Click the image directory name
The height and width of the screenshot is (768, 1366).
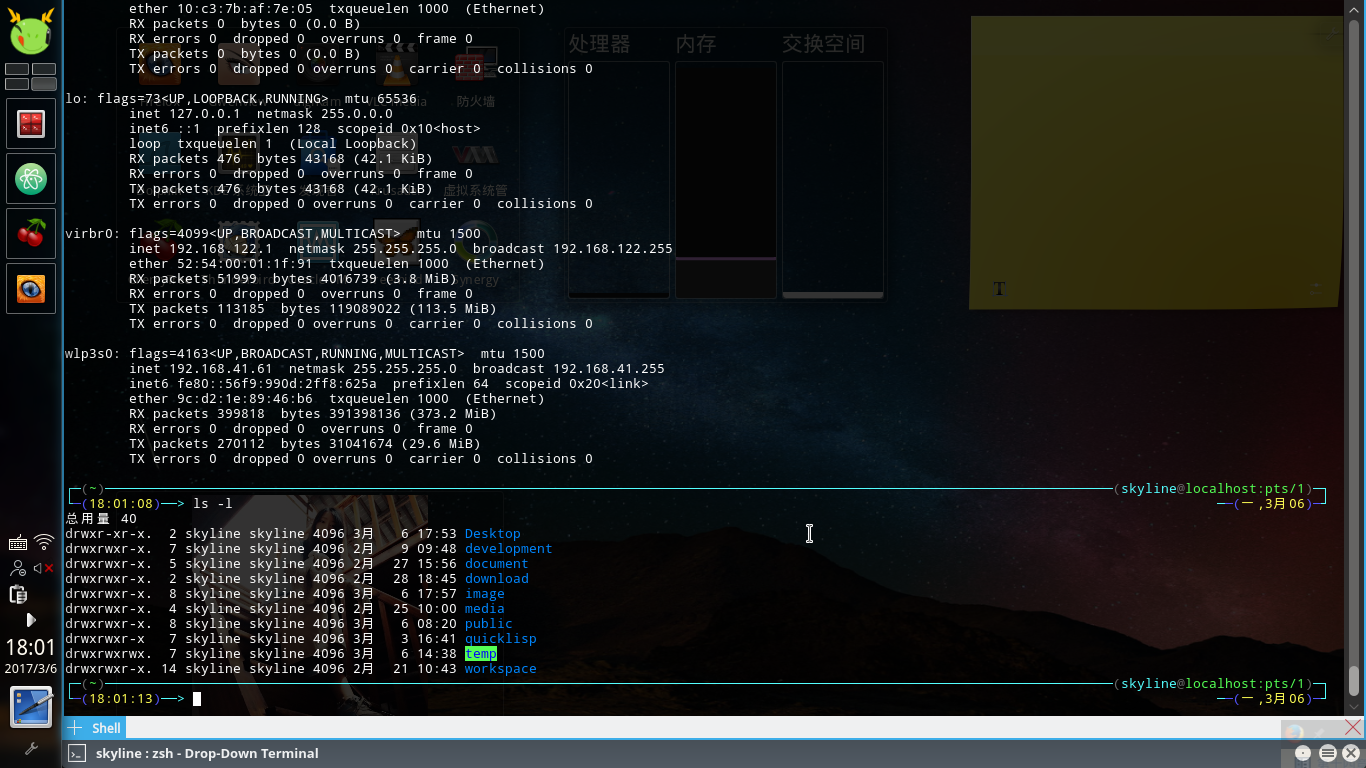(485, 594)
